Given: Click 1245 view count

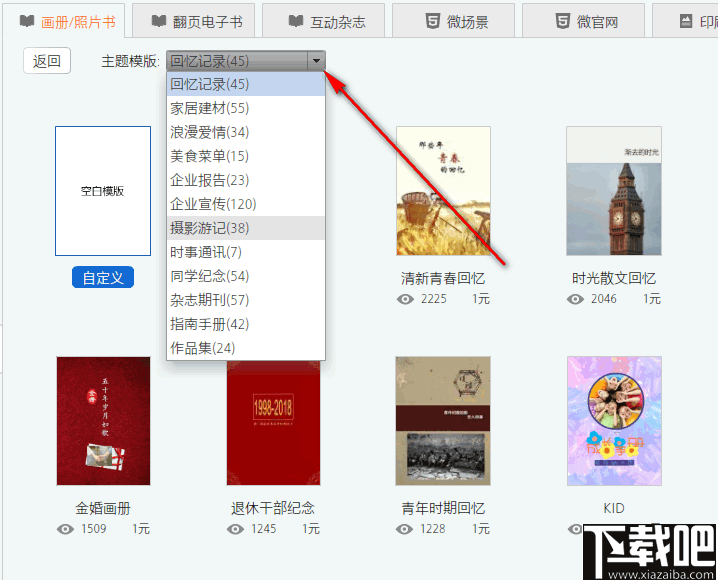Looking at the screenshot, I should 263,529.
